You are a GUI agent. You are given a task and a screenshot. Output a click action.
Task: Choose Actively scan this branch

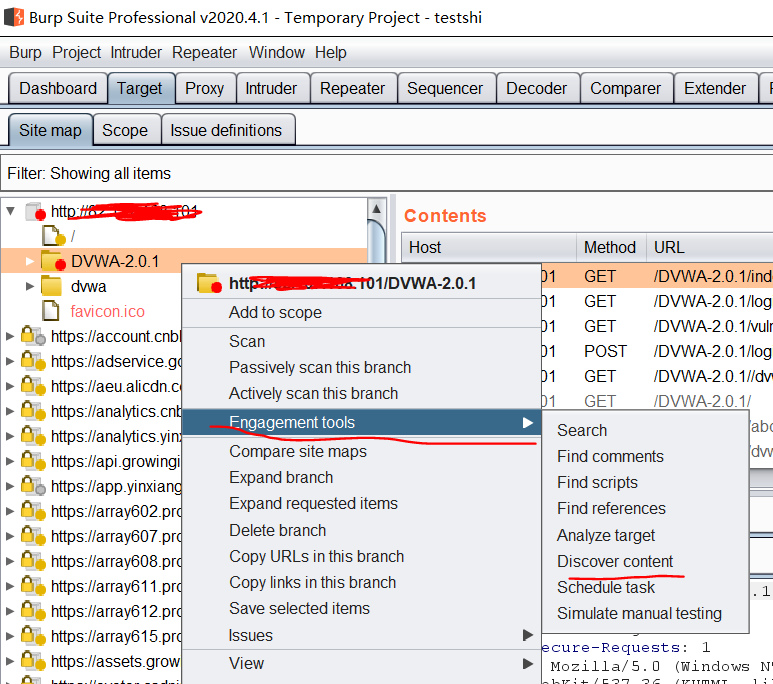coord(361,394)
